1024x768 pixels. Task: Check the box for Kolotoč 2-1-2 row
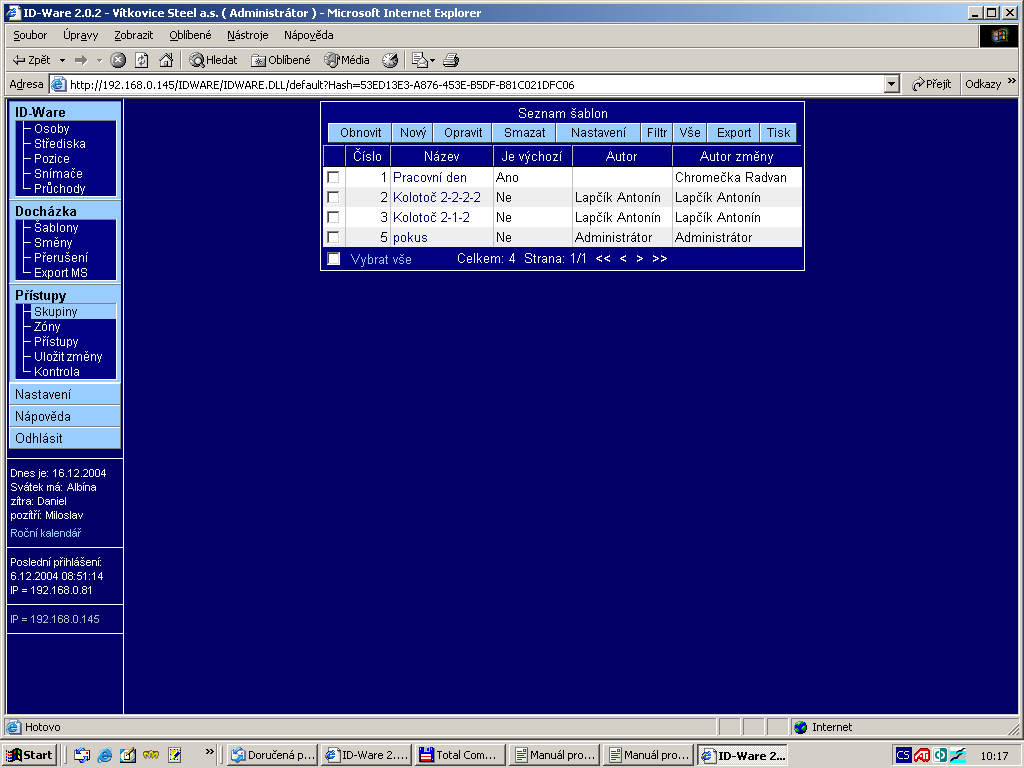pos(333,217)
